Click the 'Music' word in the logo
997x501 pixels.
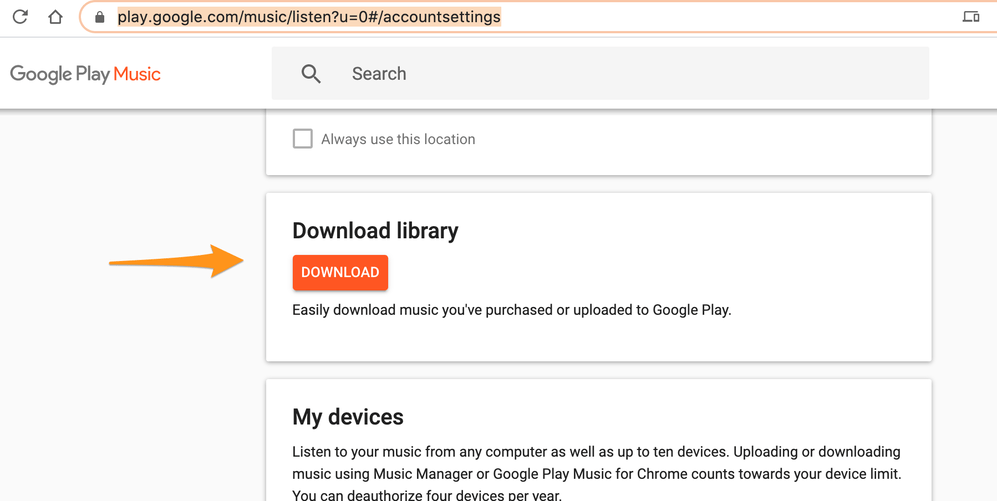pyautogui.click(x=137, y=74)
